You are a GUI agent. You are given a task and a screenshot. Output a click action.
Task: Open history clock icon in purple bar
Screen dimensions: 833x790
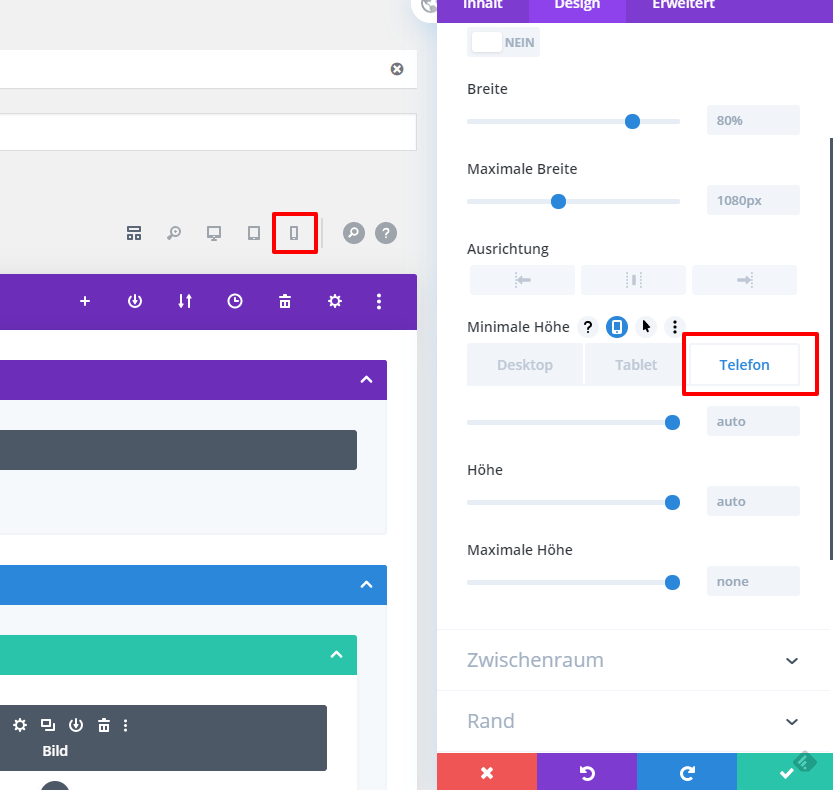pyautogui.click(x=235, y=301)
